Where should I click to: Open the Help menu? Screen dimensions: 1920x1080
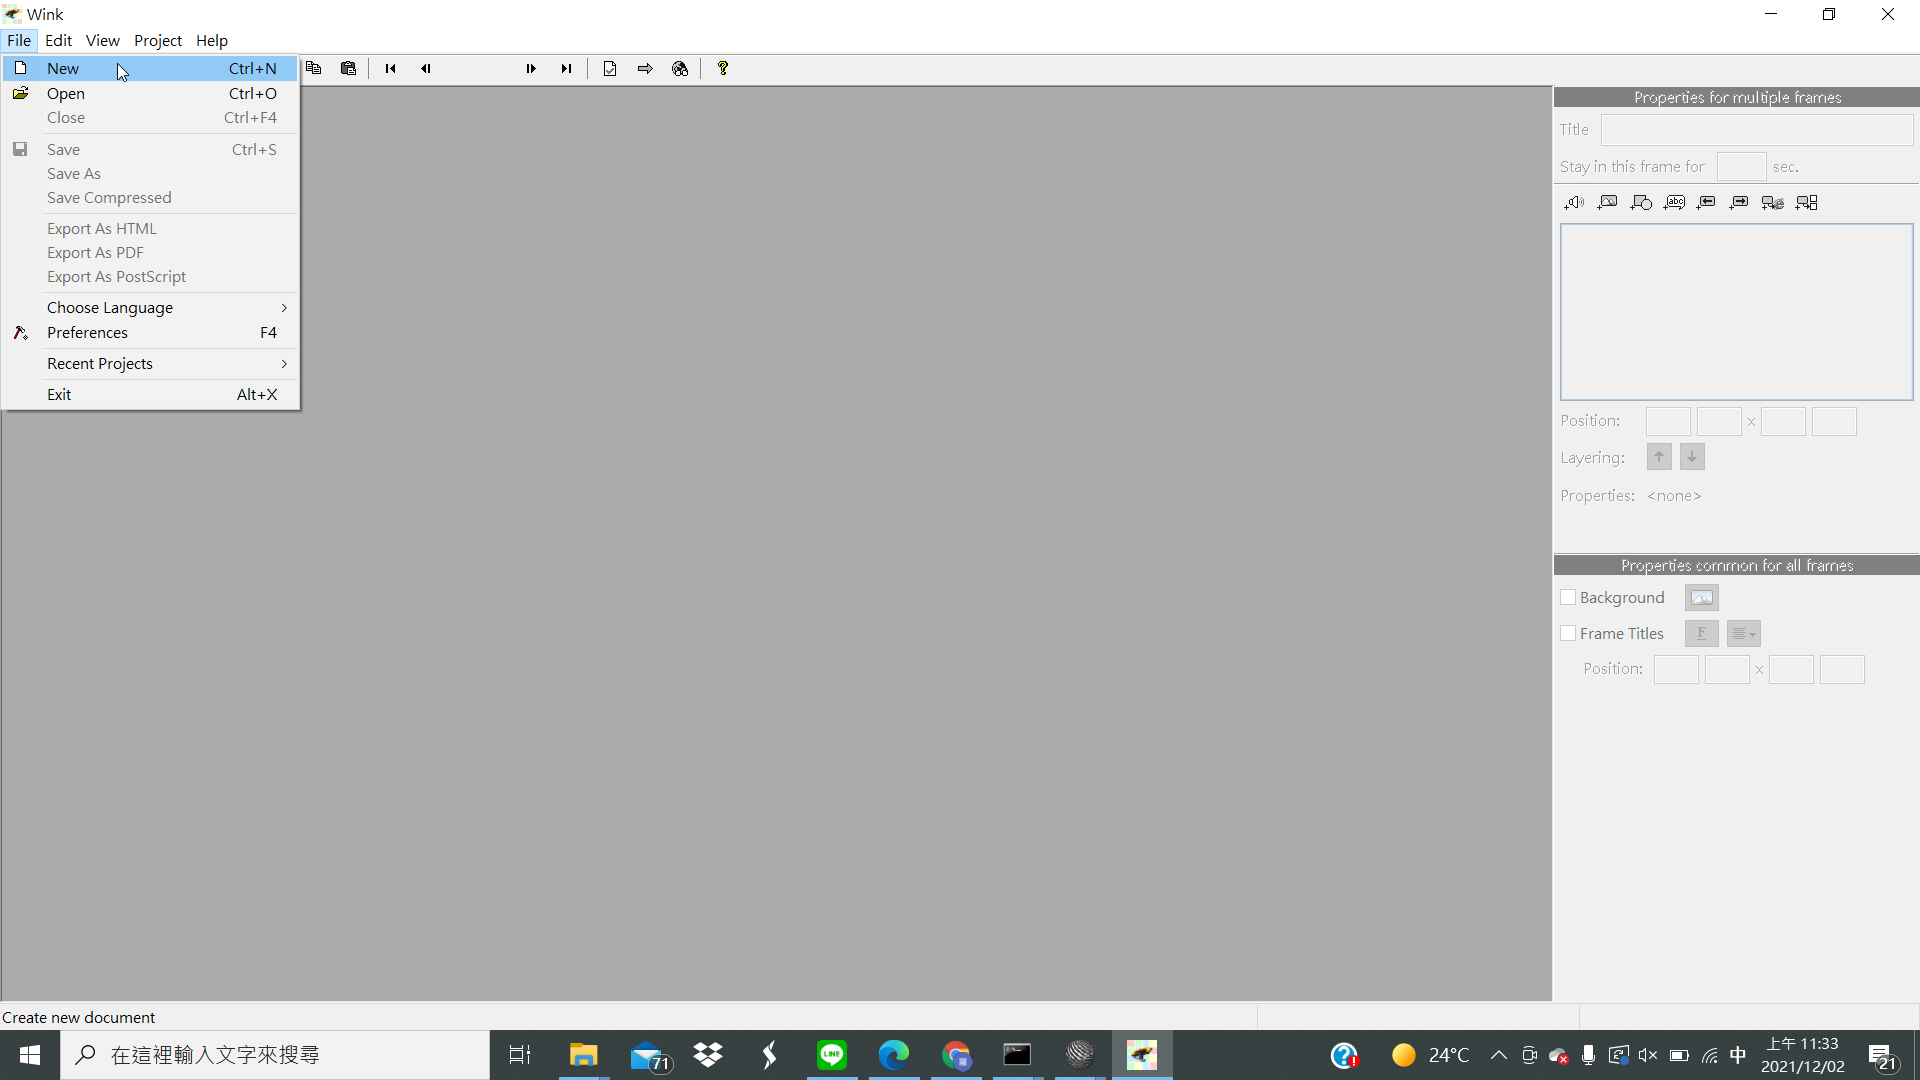[x=212, y=40]
